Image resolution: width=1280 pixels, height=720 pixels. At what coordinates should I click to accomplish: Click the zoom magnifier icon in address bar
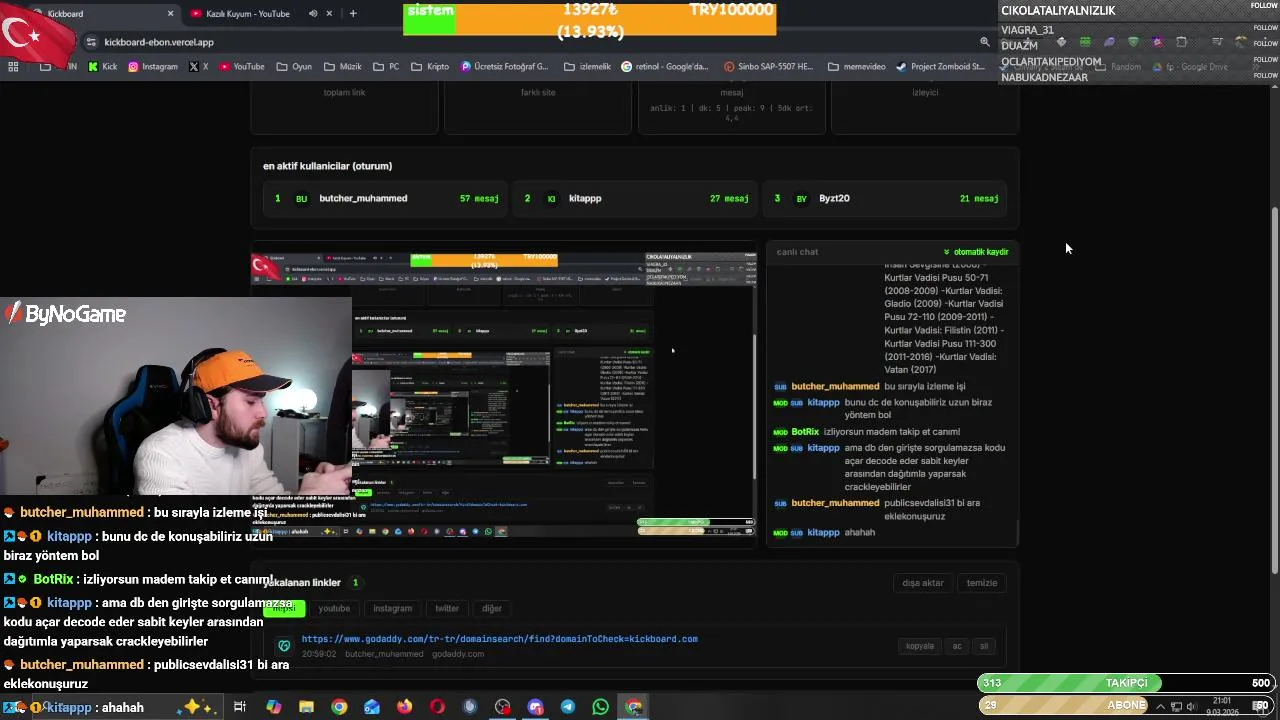[984, 42]
